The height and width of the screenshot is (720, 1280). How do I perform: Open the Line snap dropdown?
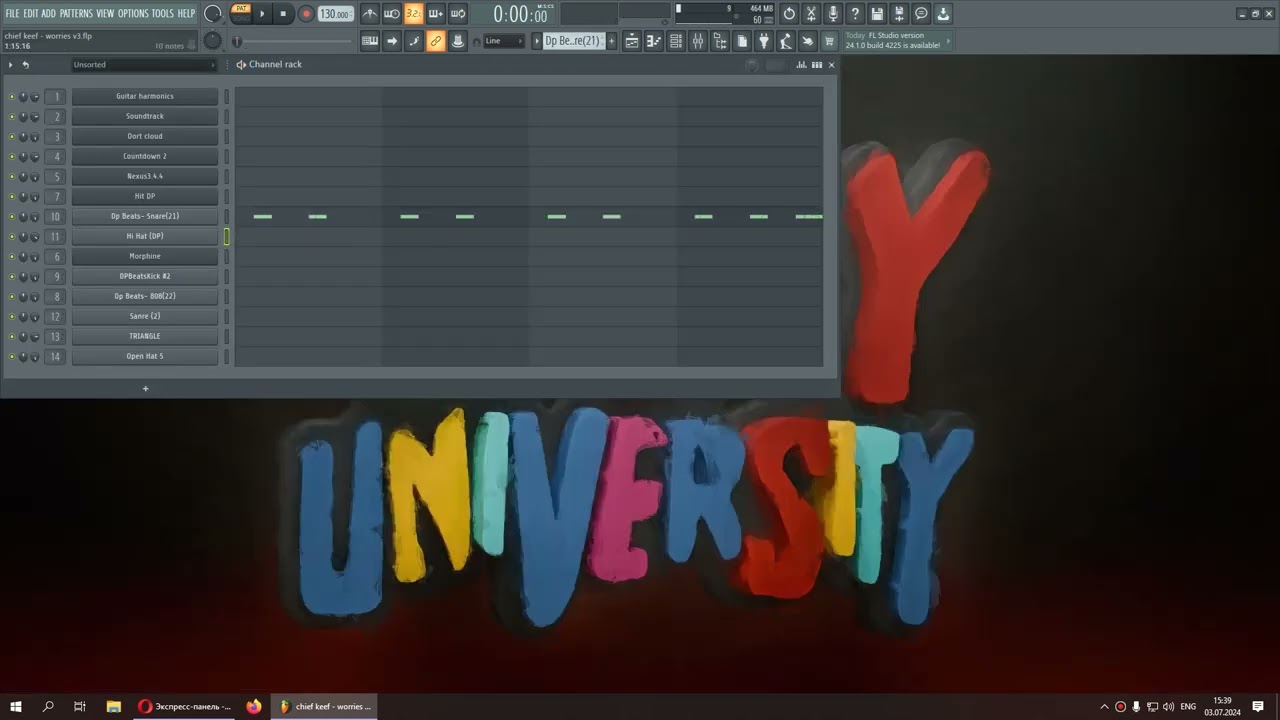pos(504,41)
